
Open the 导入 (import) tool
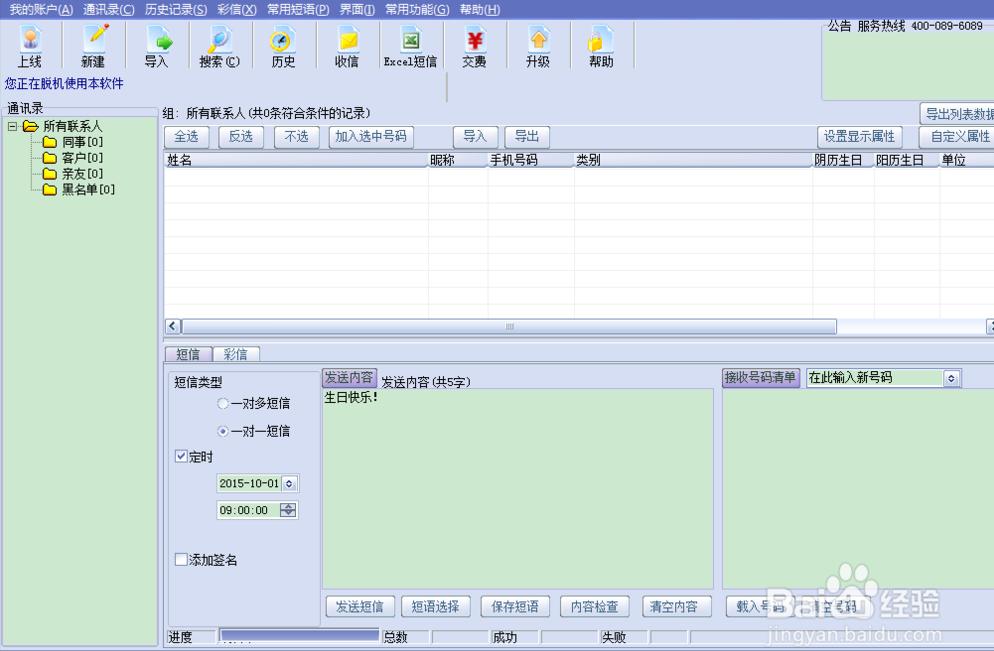[157, 44]
